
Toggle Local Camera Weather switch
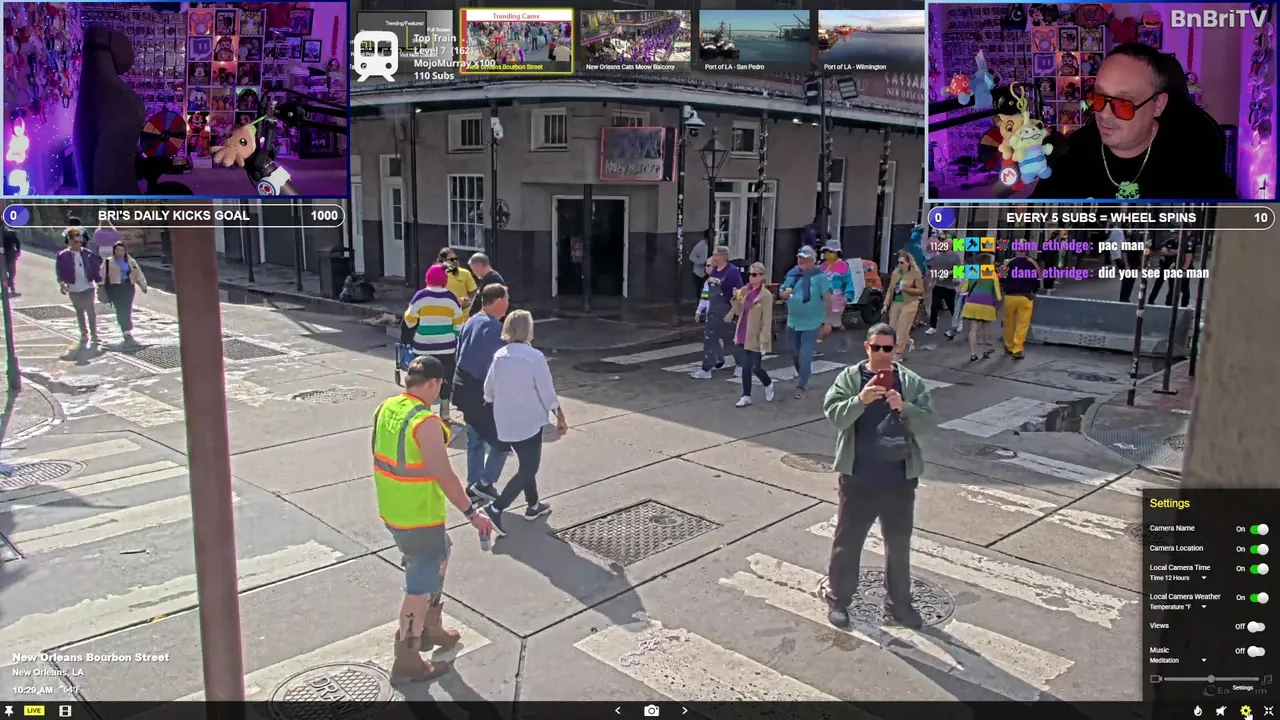1259,598
